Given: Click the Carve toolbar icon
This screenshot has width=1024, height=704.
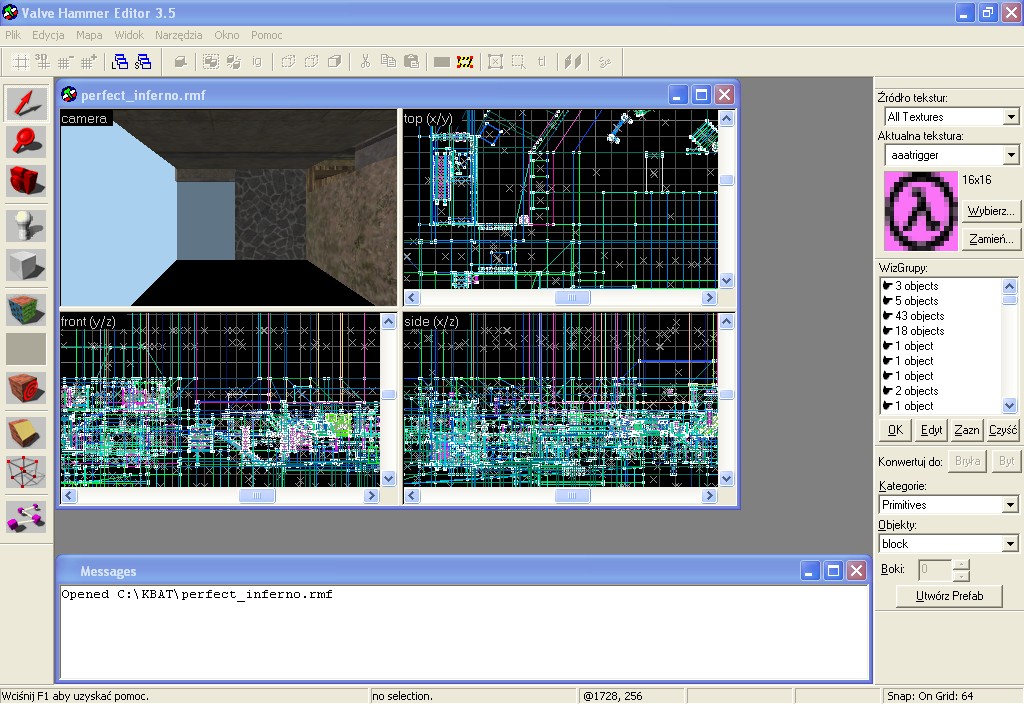Looking at the screenshot, I should click(181, 62).
